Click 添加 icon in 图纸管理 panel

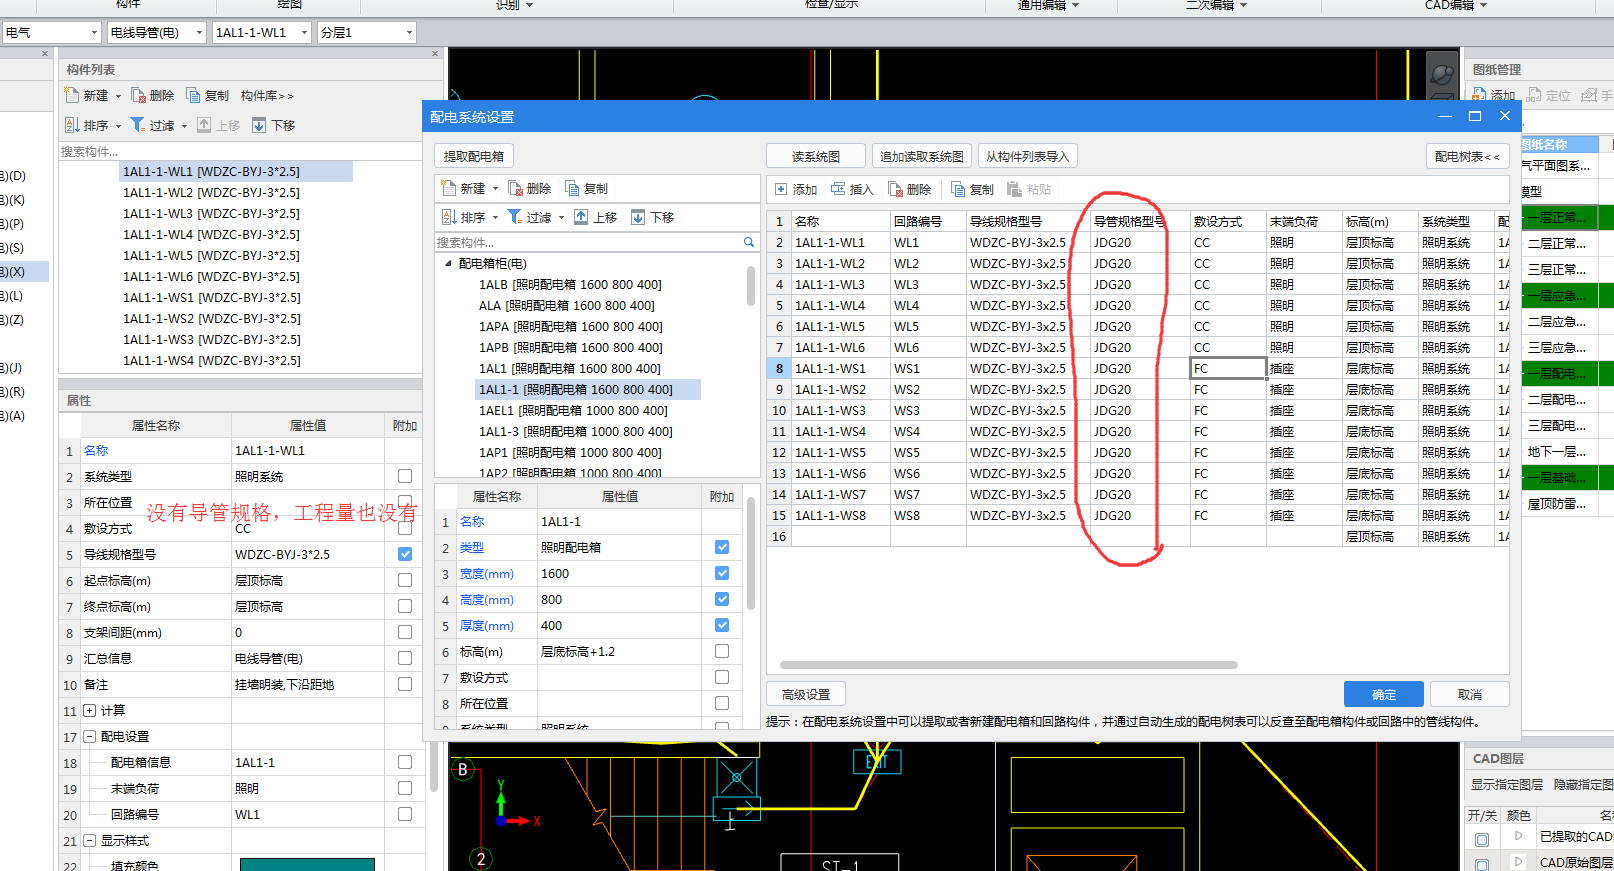tap(1479, 95)
